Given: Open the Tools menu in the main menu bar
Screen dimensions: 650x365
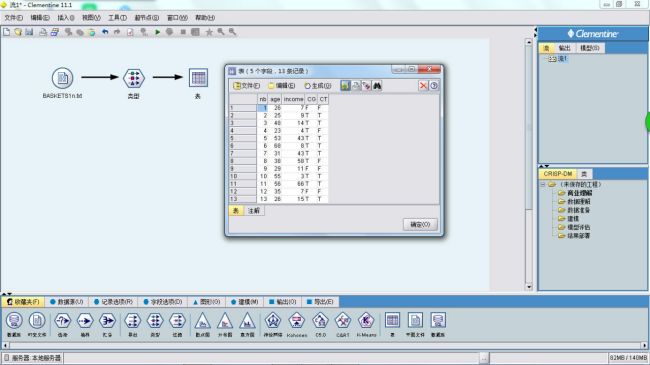Looking at the screenshot, I should 117,18.
